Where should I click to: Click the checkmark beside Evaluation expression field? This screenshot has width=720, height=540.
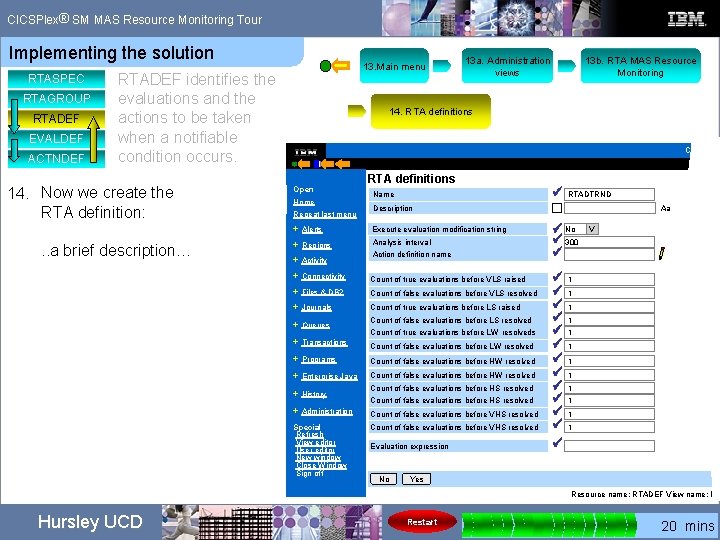click(557, 443)
